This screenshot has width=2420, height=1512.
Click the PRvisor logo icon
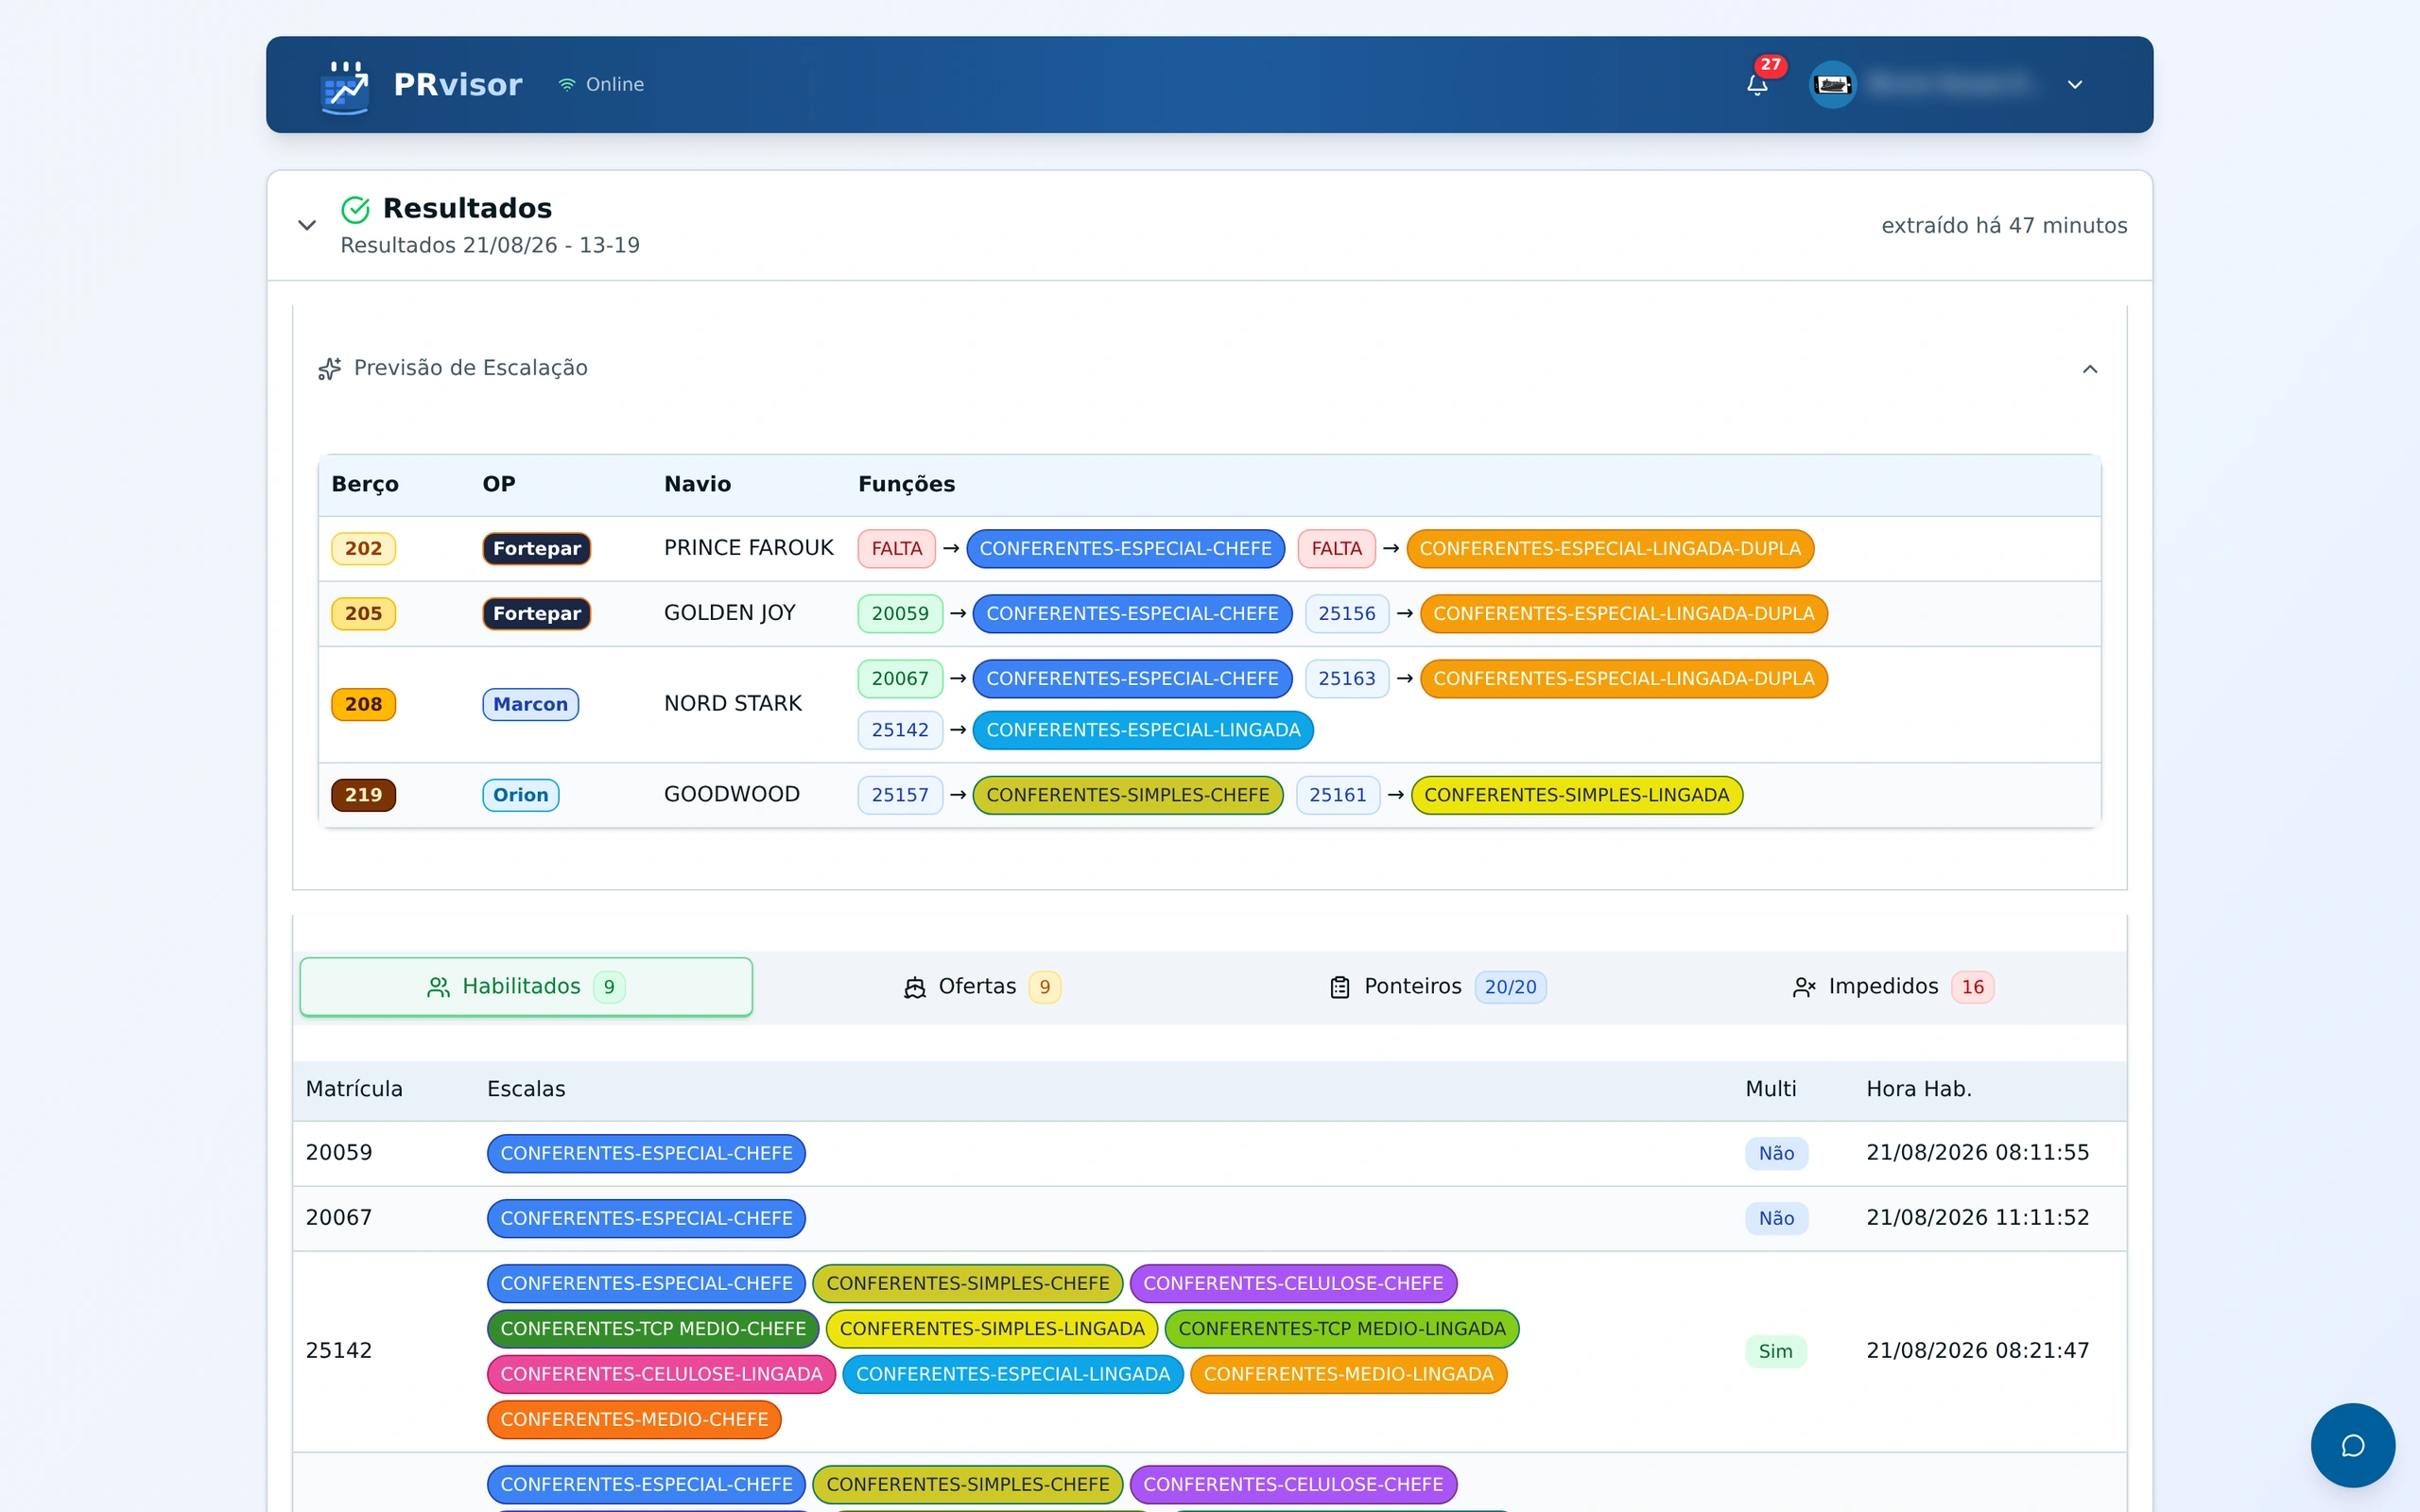[345, 85]
